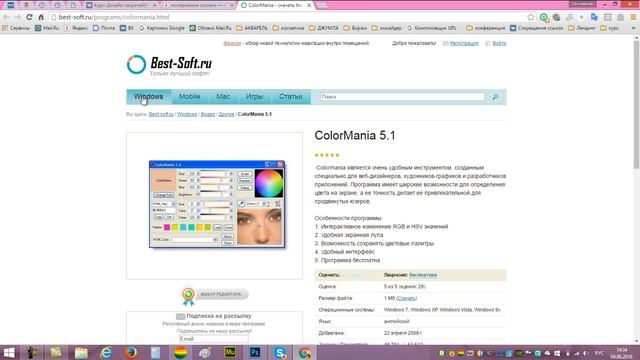Click the ColorMania screenshot thumbnail

click(217, 204)
